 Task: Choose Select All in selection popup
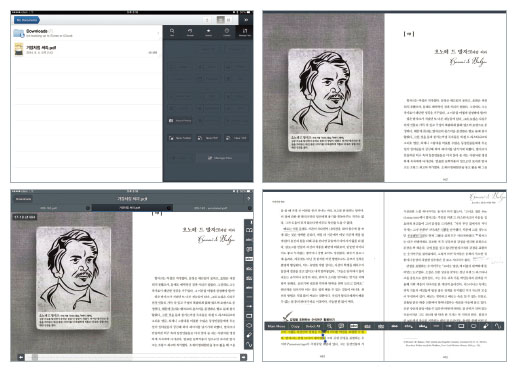click(313, 326)
